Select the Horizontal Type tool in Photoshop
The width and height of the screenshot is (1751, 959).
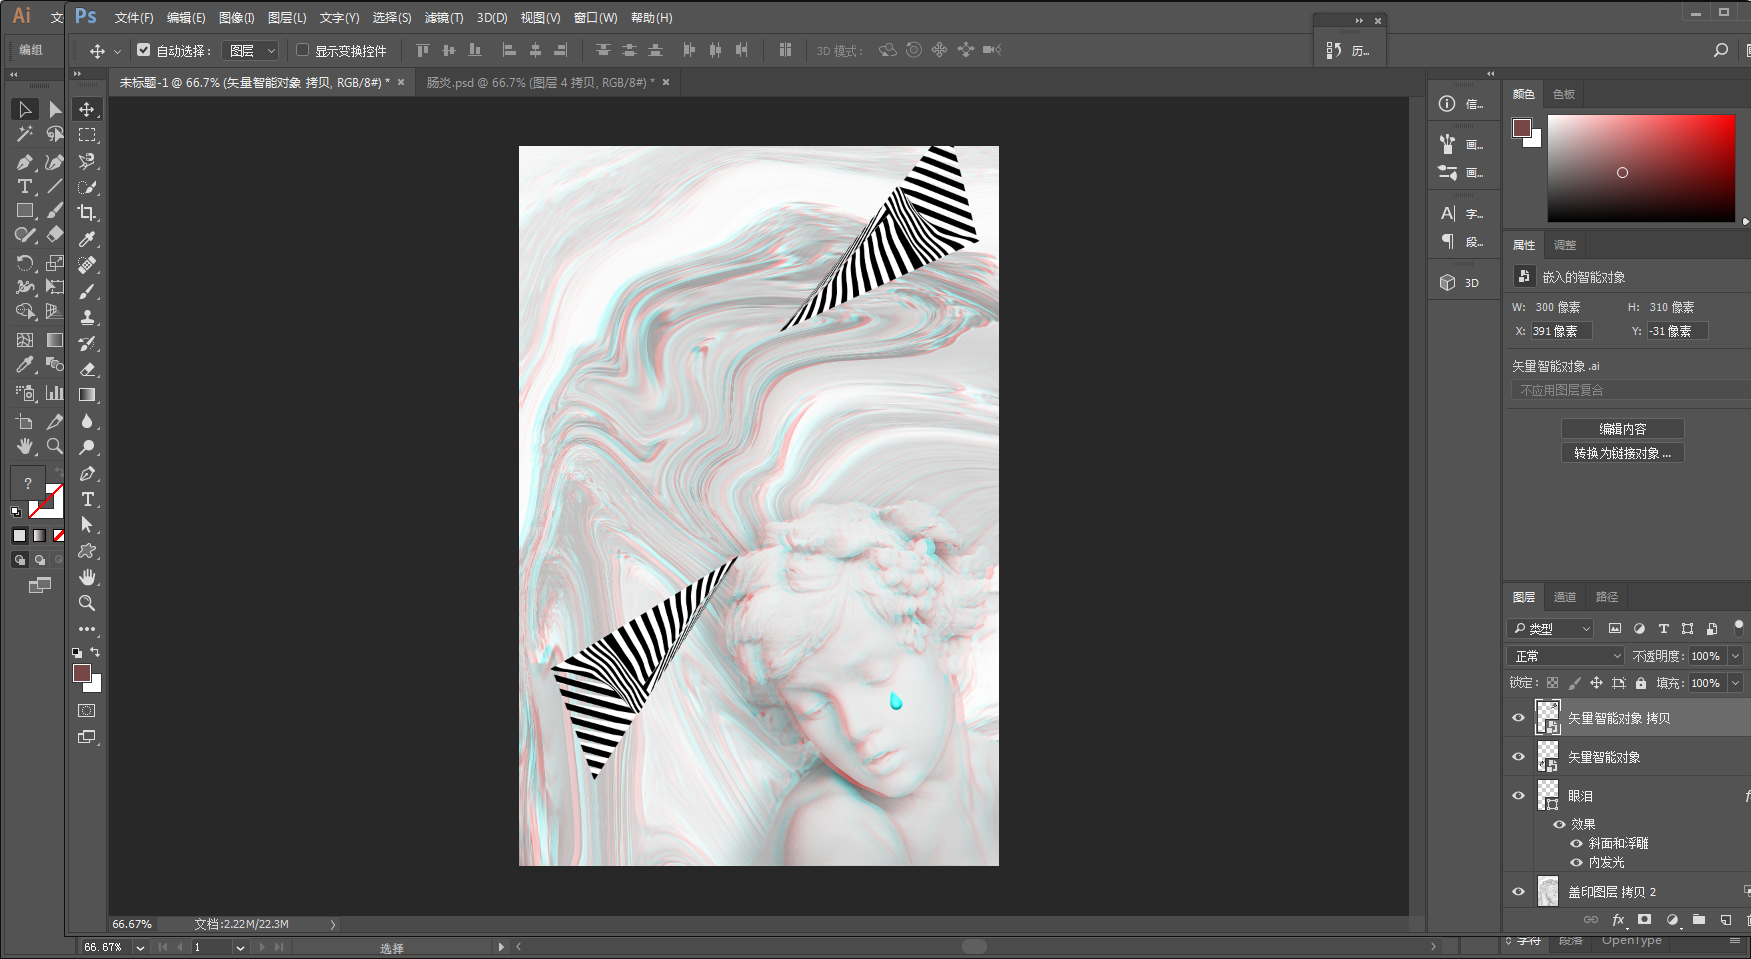(x=87, y=499)
